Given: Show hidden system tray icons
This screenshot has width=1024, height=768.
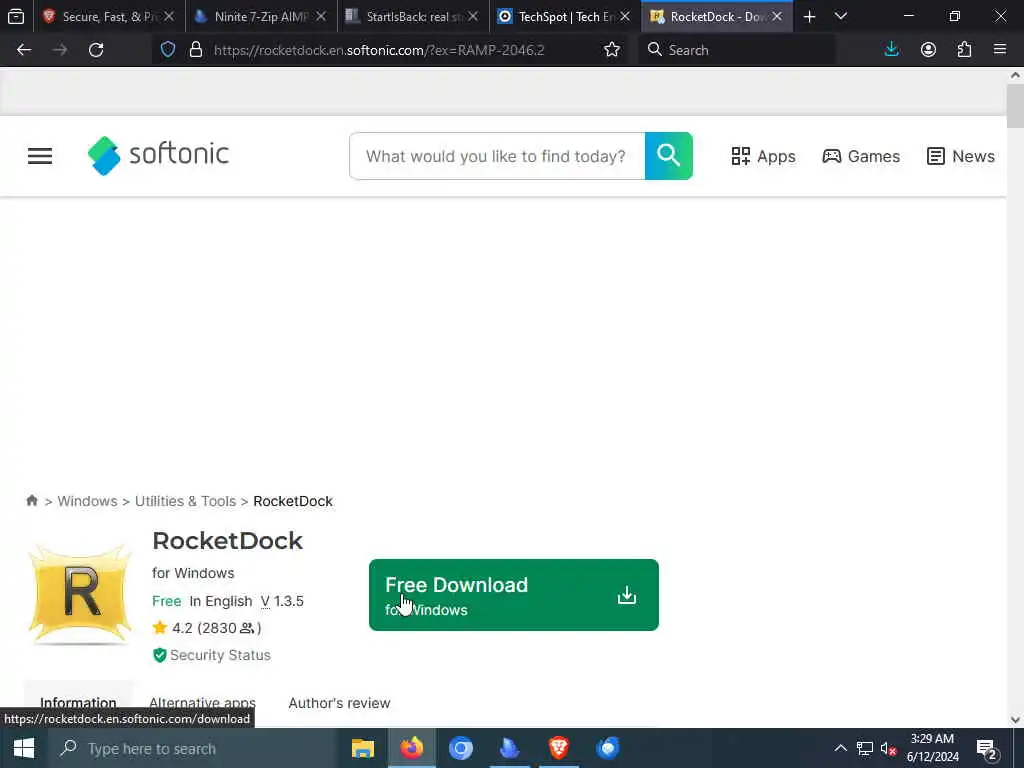Looking at the screenshot, I should click(840, 748).
